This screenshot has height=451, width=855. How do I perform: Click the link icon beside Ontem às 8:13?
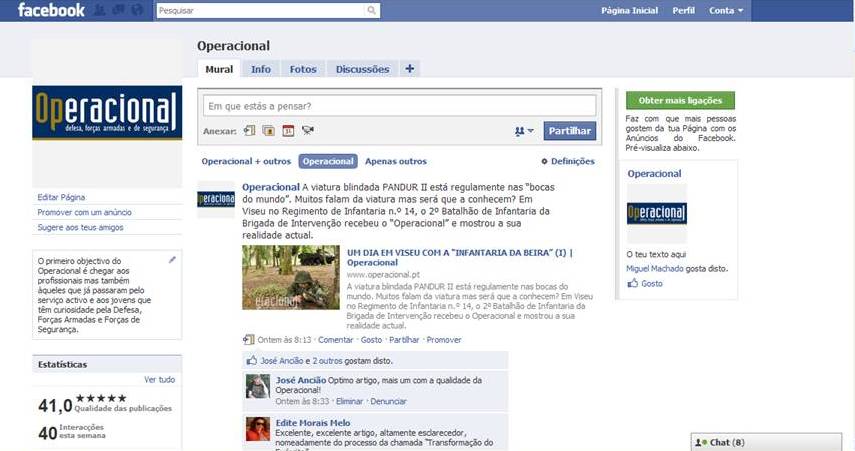[249, 340]
